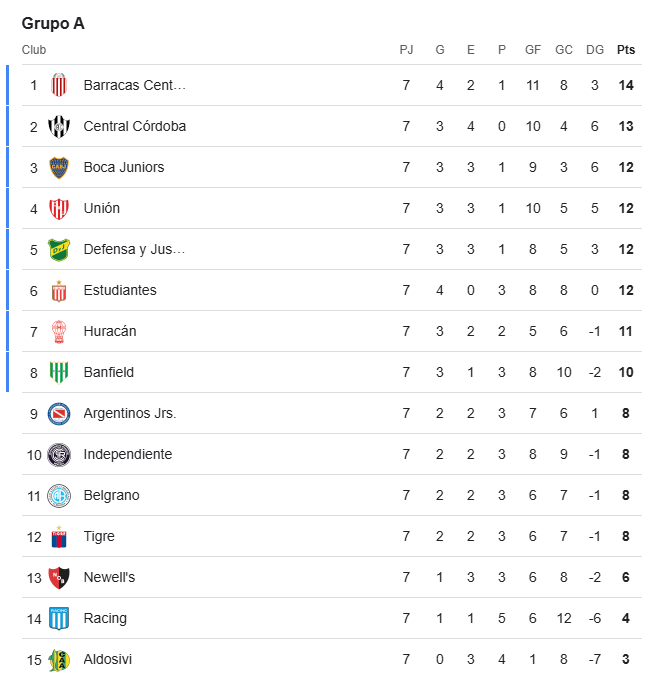
Task: Click the Unión club crest
Action: 59,209
